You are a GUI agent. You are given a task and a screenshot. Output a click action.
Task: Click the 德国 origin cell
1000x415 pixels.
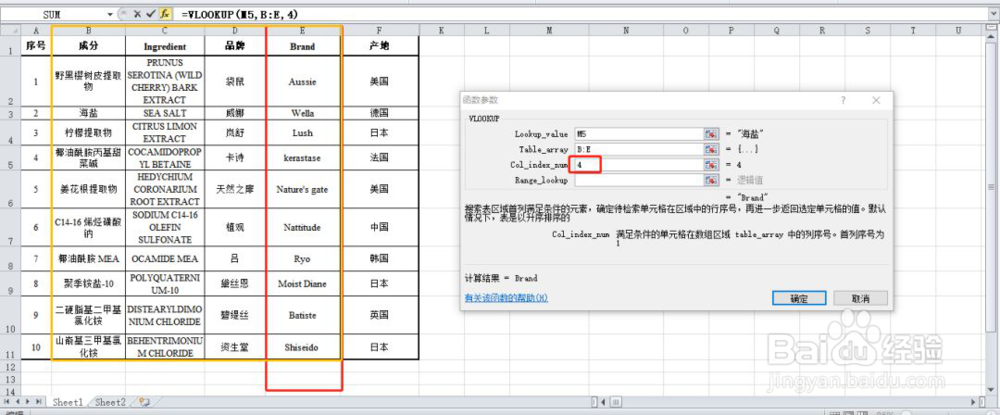(380, 113)
